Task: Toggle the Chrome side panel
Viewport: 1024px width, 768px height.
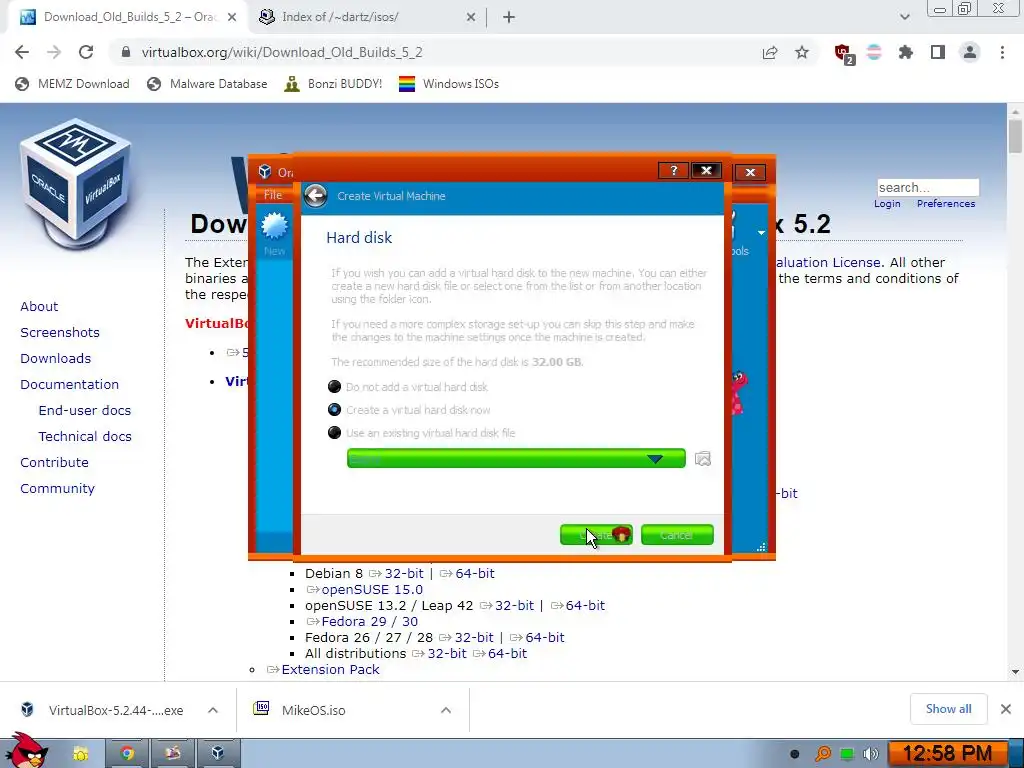Action: pos(938,52)
